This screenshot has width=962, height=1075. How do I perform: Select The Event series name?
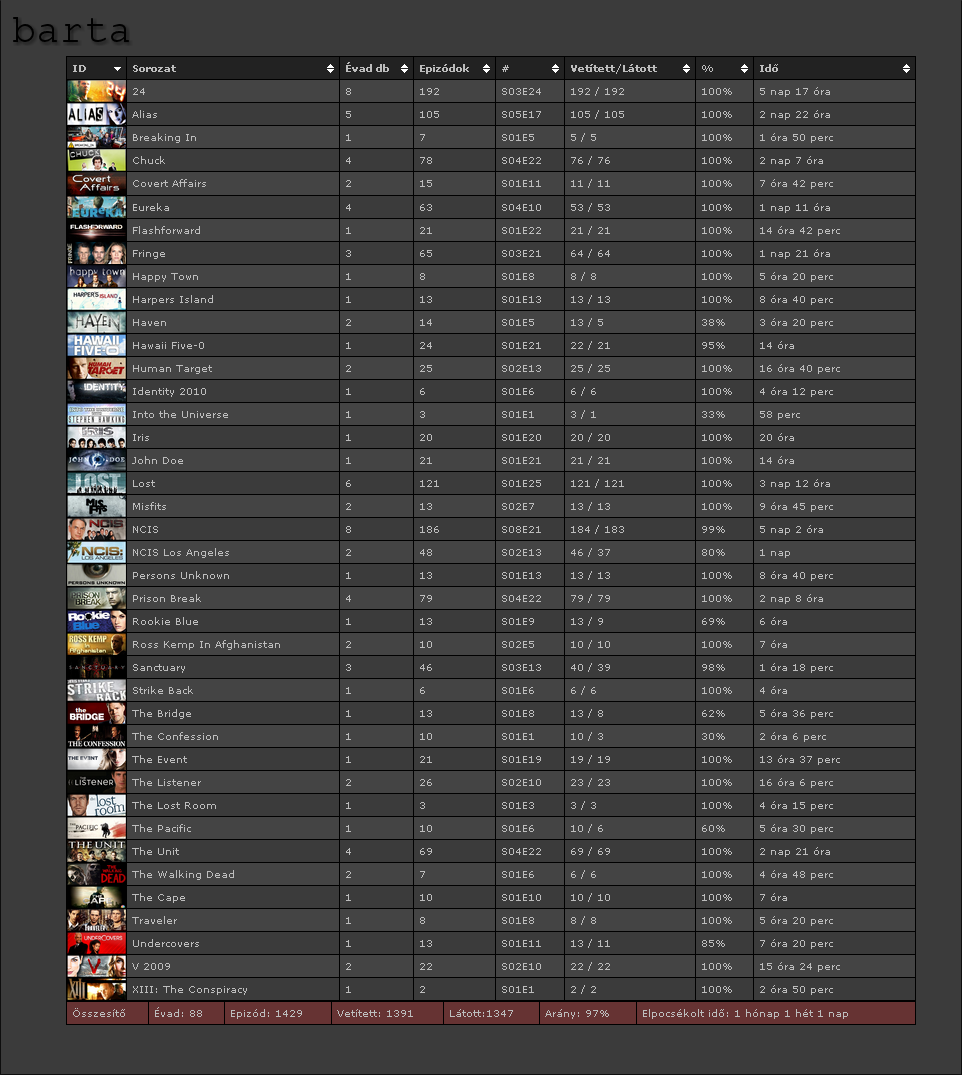pyautogui.click(x=160, y=760)
